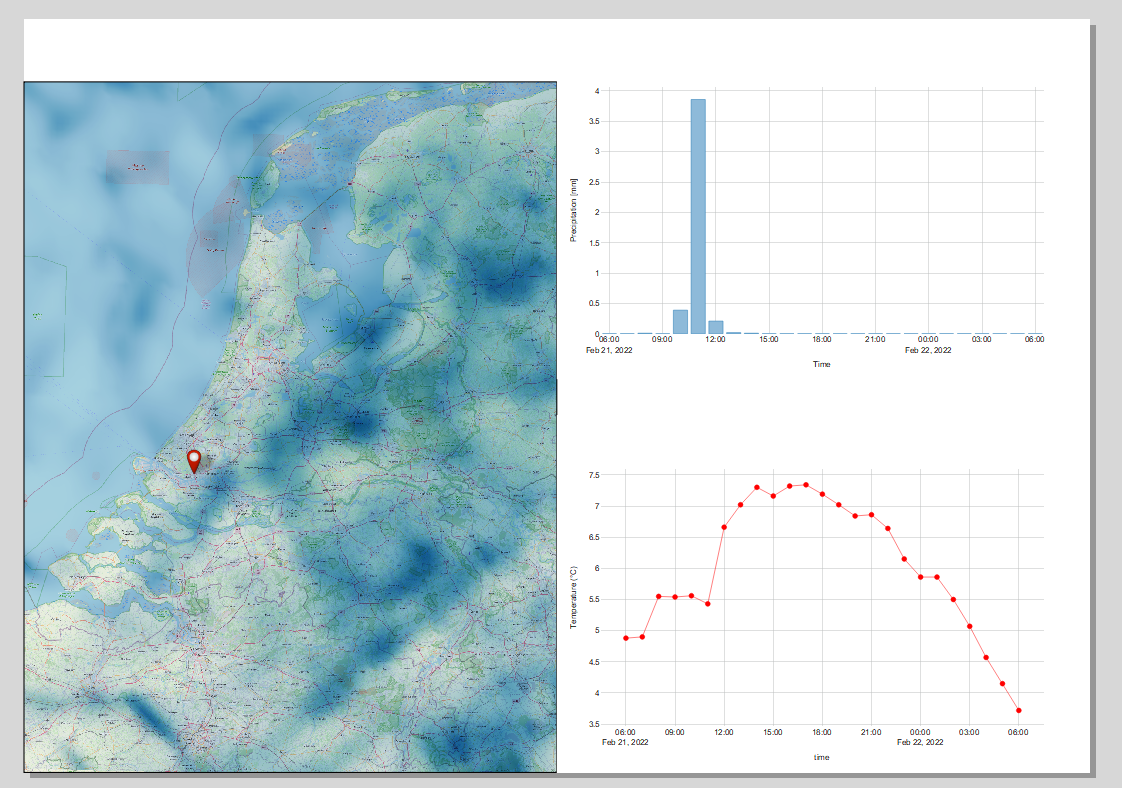Click the final temperature point on Feb 22
Image resolution: width=1122 pixels, height=788 pixels.
1017,710
